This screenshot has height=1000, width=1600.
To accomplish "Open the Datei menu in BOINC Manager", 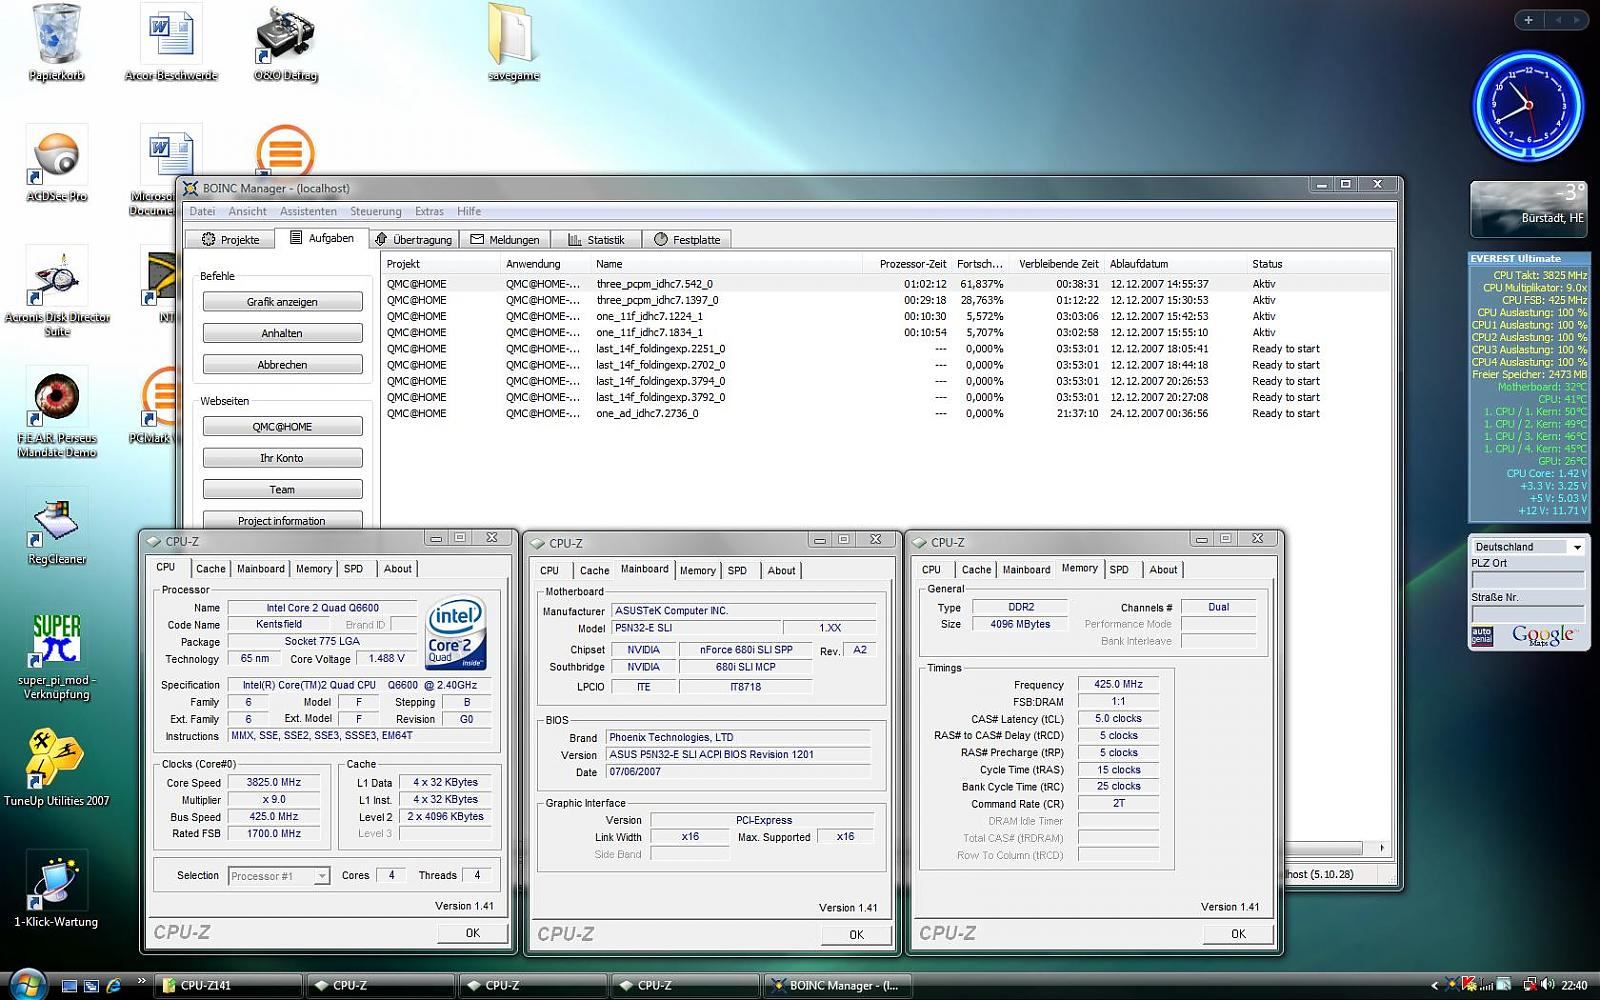I will tap(202, 211).
